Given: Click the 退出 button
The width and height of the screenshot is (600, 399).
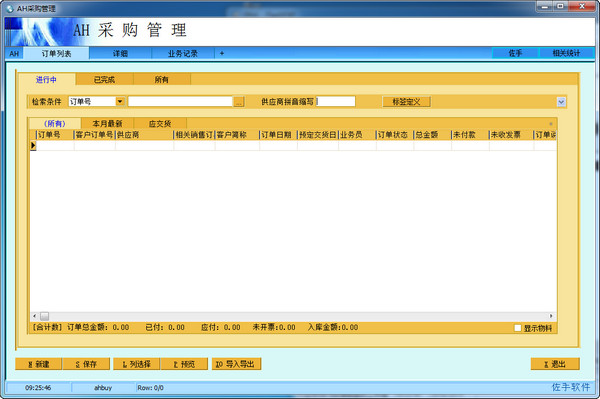Looking at the screenshot, I should pyautogui.click(x=555, y=364).
